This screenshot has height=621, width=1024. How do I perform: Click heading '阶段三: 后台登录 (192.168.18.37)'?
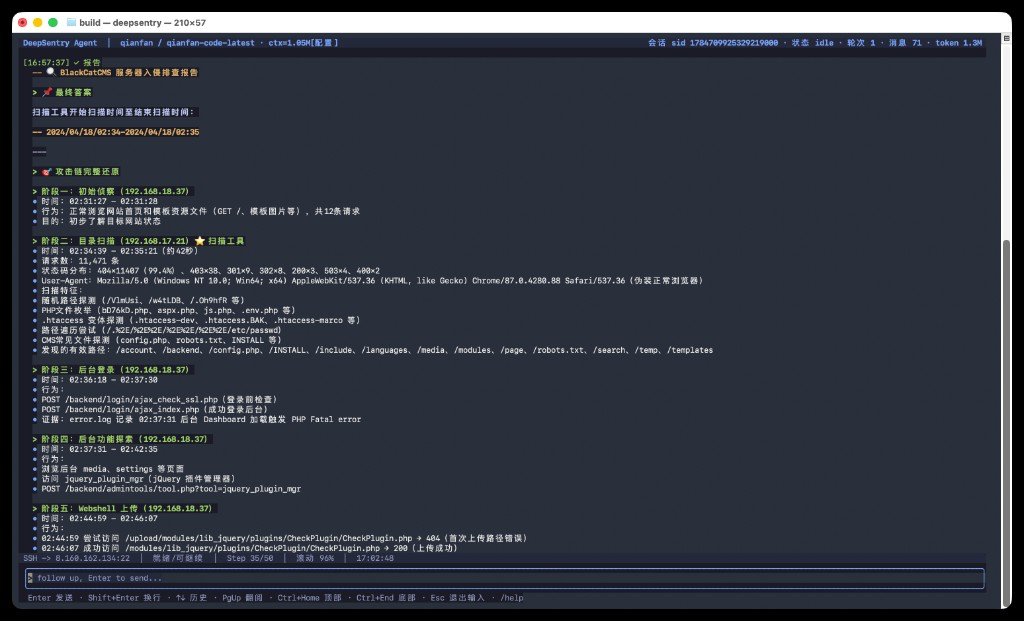[115, 370]
